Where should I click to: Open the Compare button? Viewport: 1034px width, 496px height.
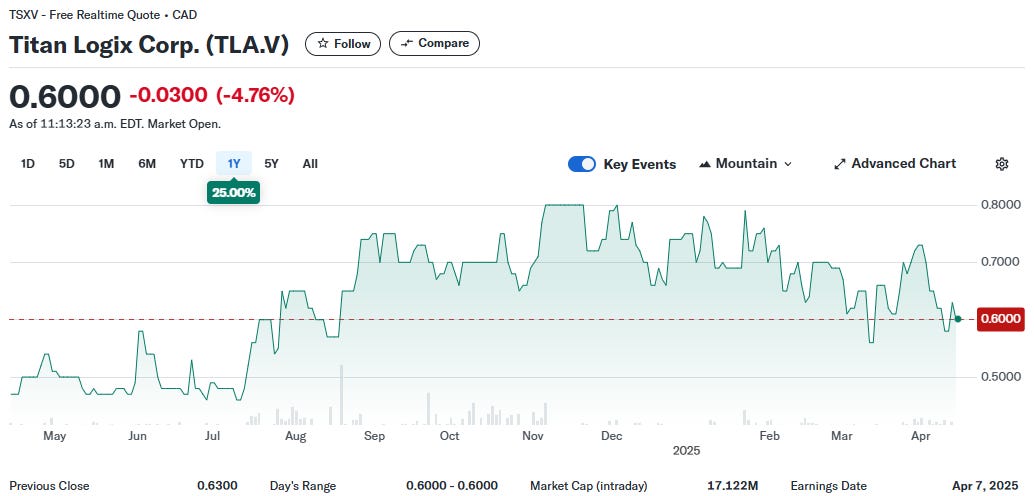tap(435, 44)
